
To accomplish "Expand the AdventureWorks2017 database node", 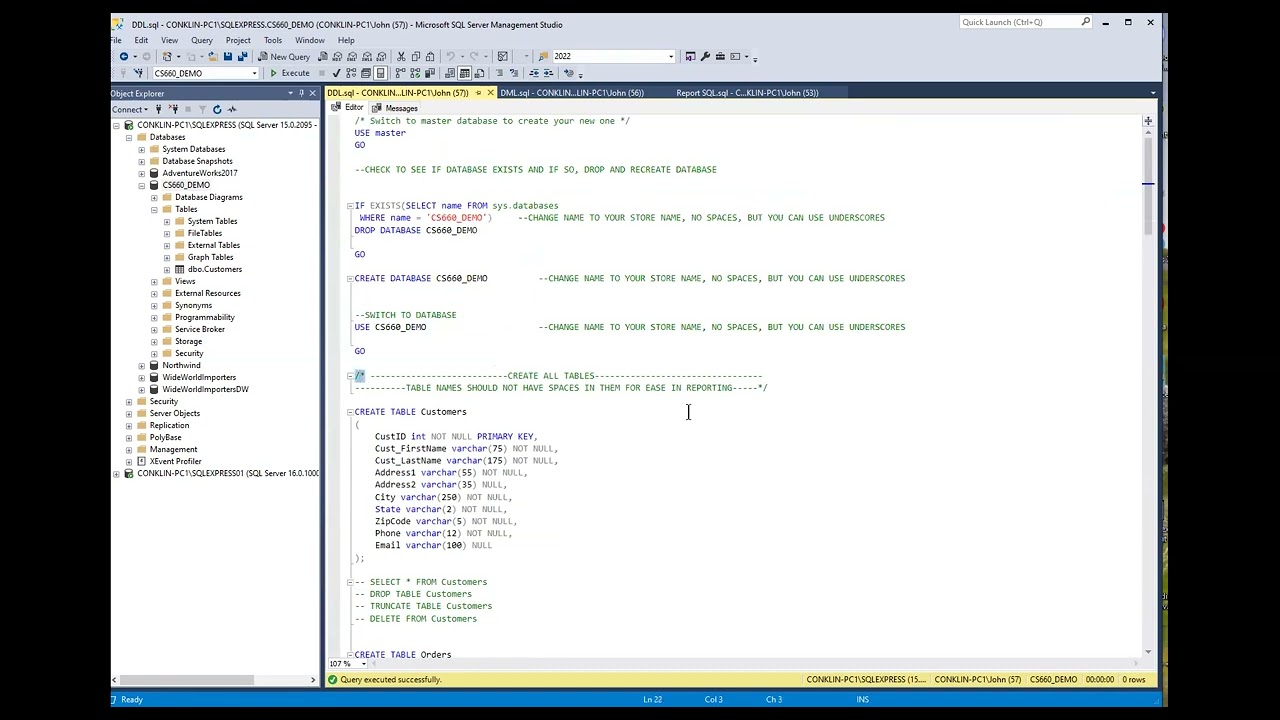I will pyautogui.click(x=141, y=173).
